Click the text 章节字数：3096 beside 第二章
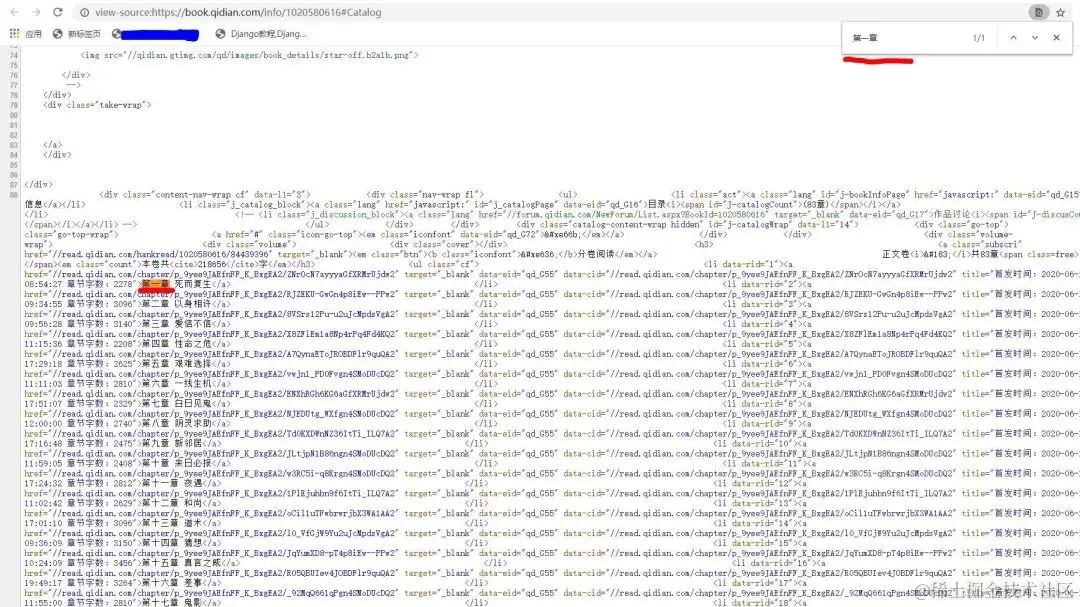This screenshot has height=607, width=1080. [x=101, y=304]
